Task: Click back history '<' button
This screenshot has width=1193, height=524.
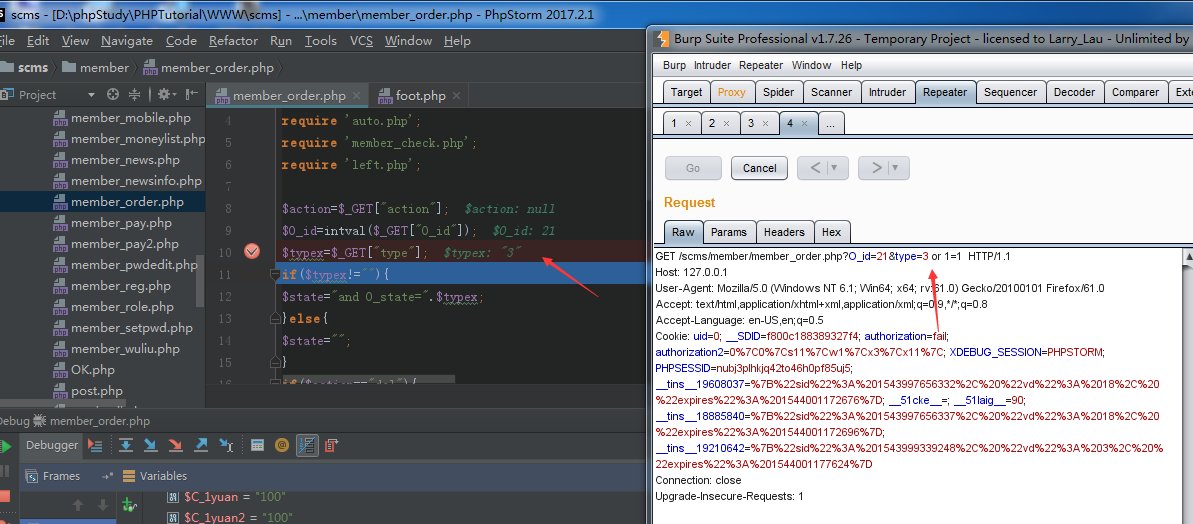Action: coord(814,168)
